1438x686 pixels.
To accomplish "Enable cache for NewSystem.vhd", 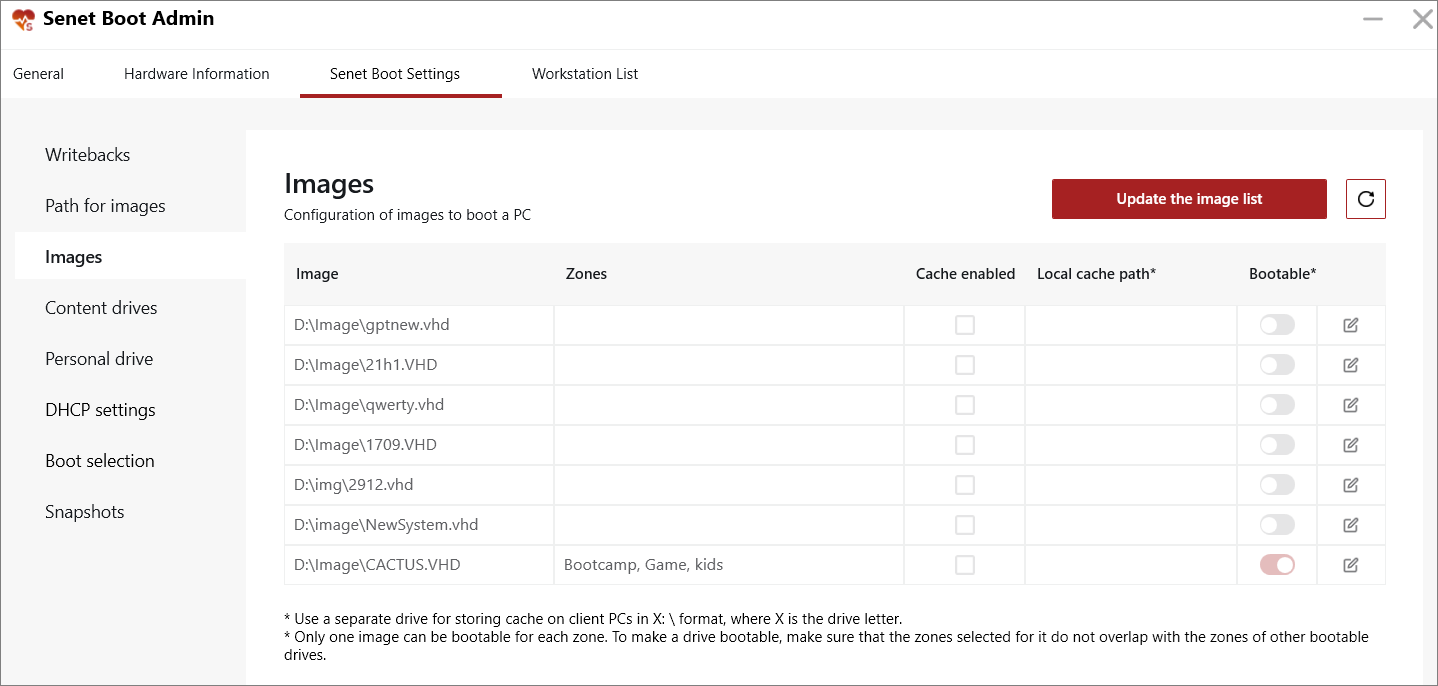I will click(965, 525).
